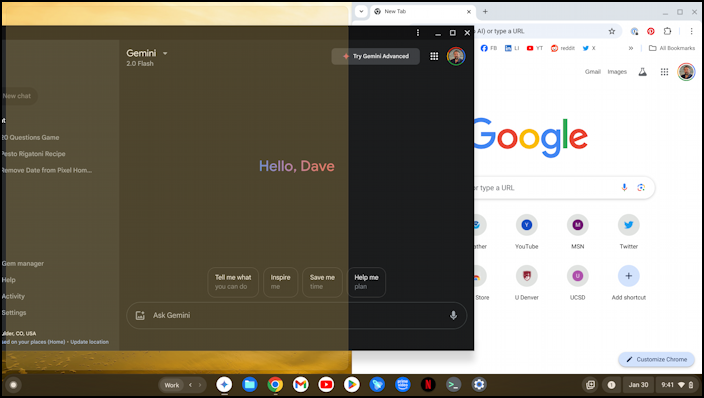Screen dimensions: 704x398
Task: Open MSN shortcut tile
Action: (x=577, y=232)
